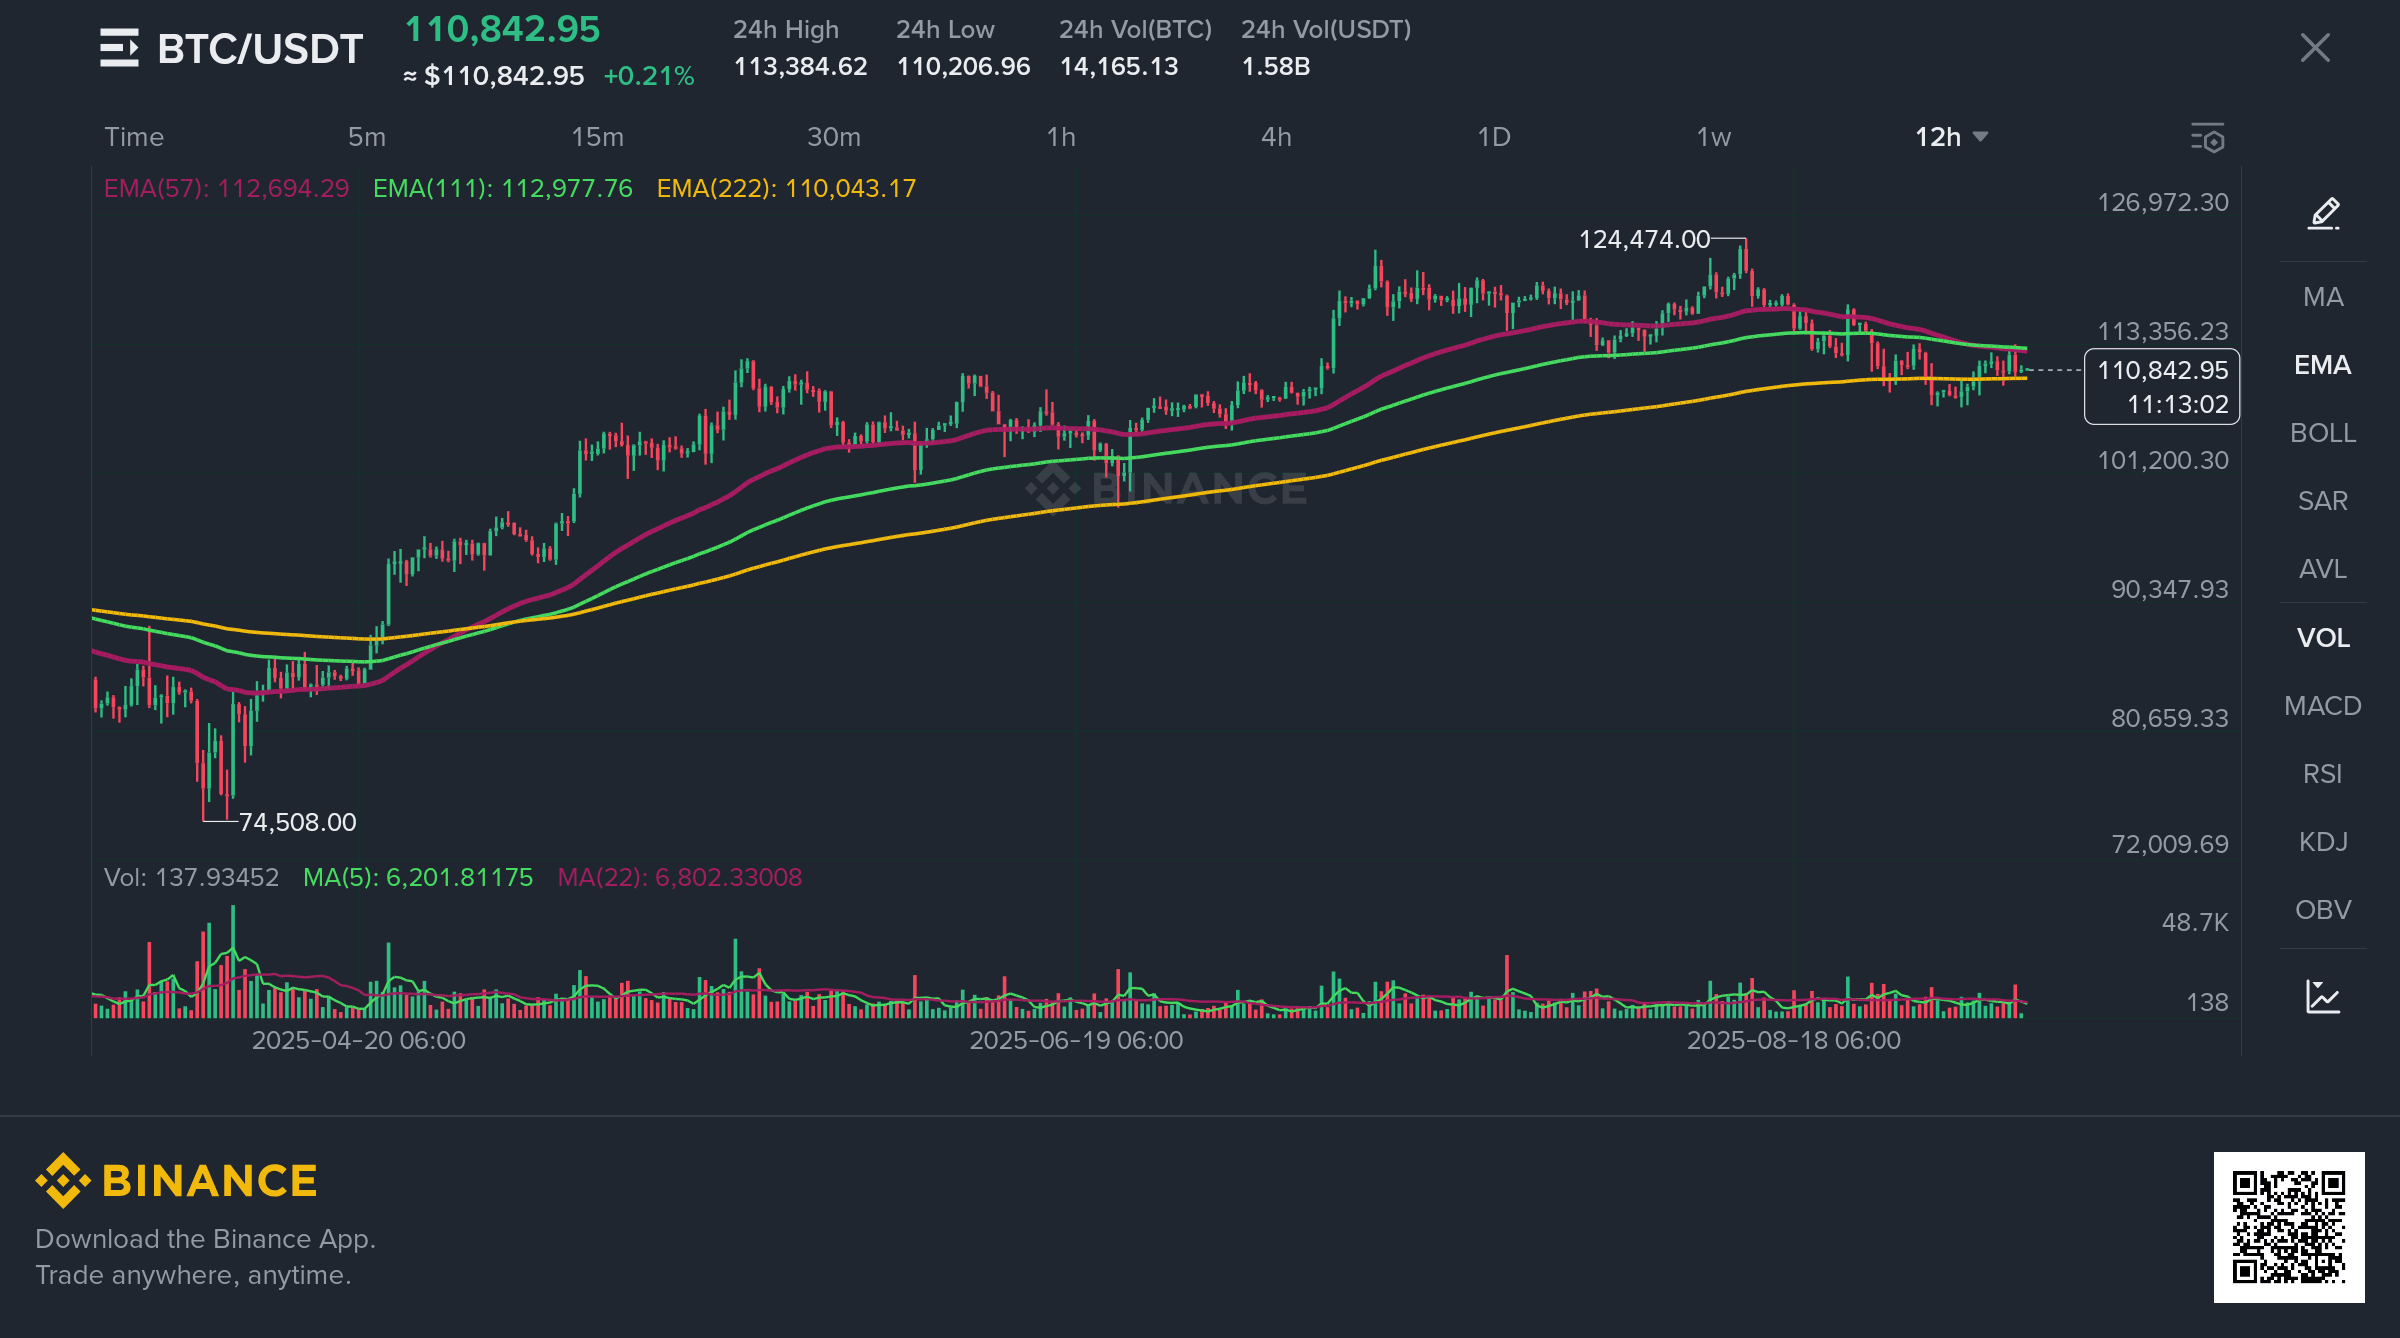Click the line chart icon in sidebar
This screenshot has height=1338, width=2400.
[x=2323, y=997]
